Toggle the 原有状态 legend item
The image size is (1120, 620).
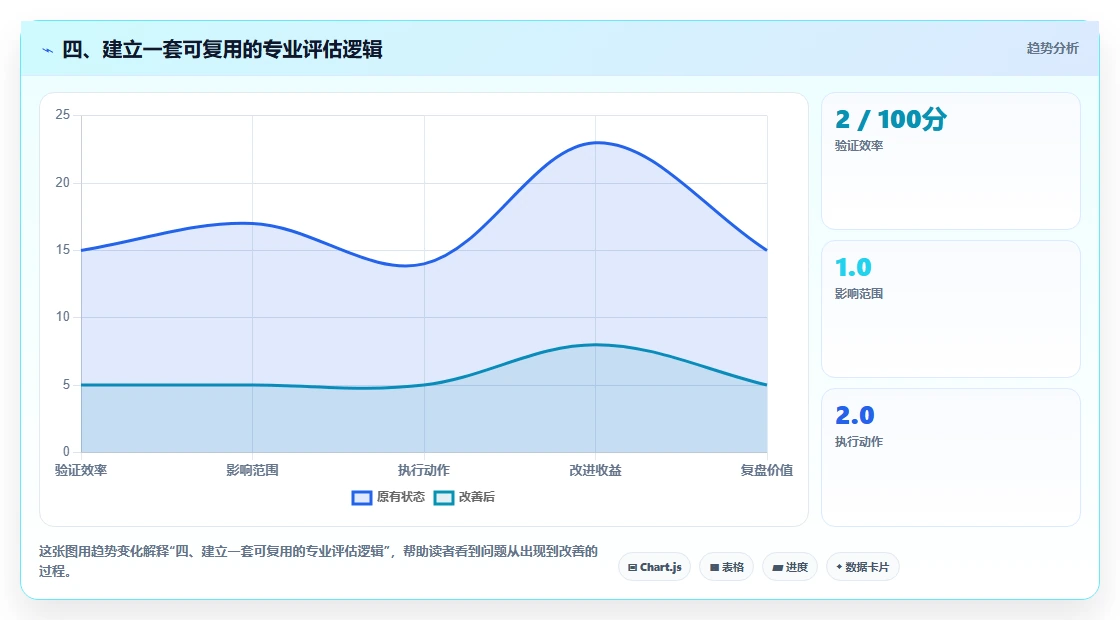pos(388,497)
